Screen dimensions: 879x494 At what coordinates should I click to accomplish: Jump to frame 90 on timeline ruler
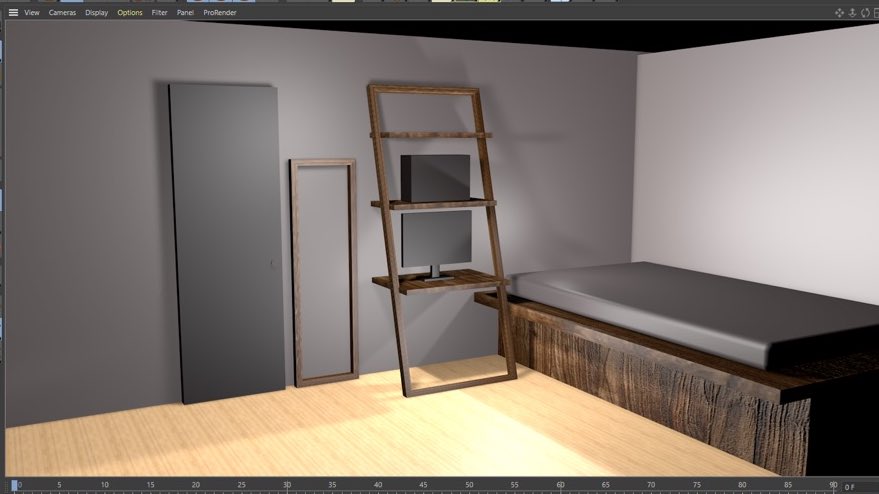(x=833, y=485)
